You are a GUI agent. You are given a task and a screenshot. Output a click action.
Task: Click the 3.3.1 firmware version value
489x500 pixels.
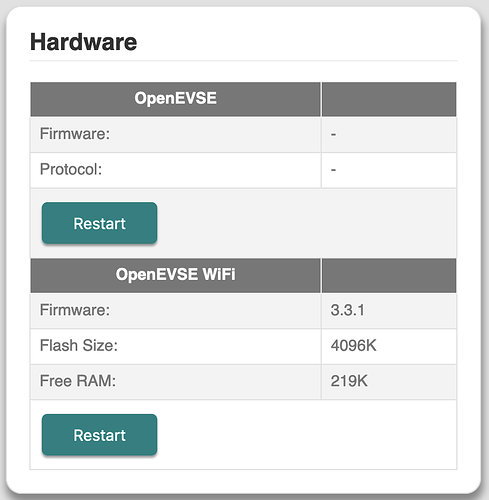point(347,310)
